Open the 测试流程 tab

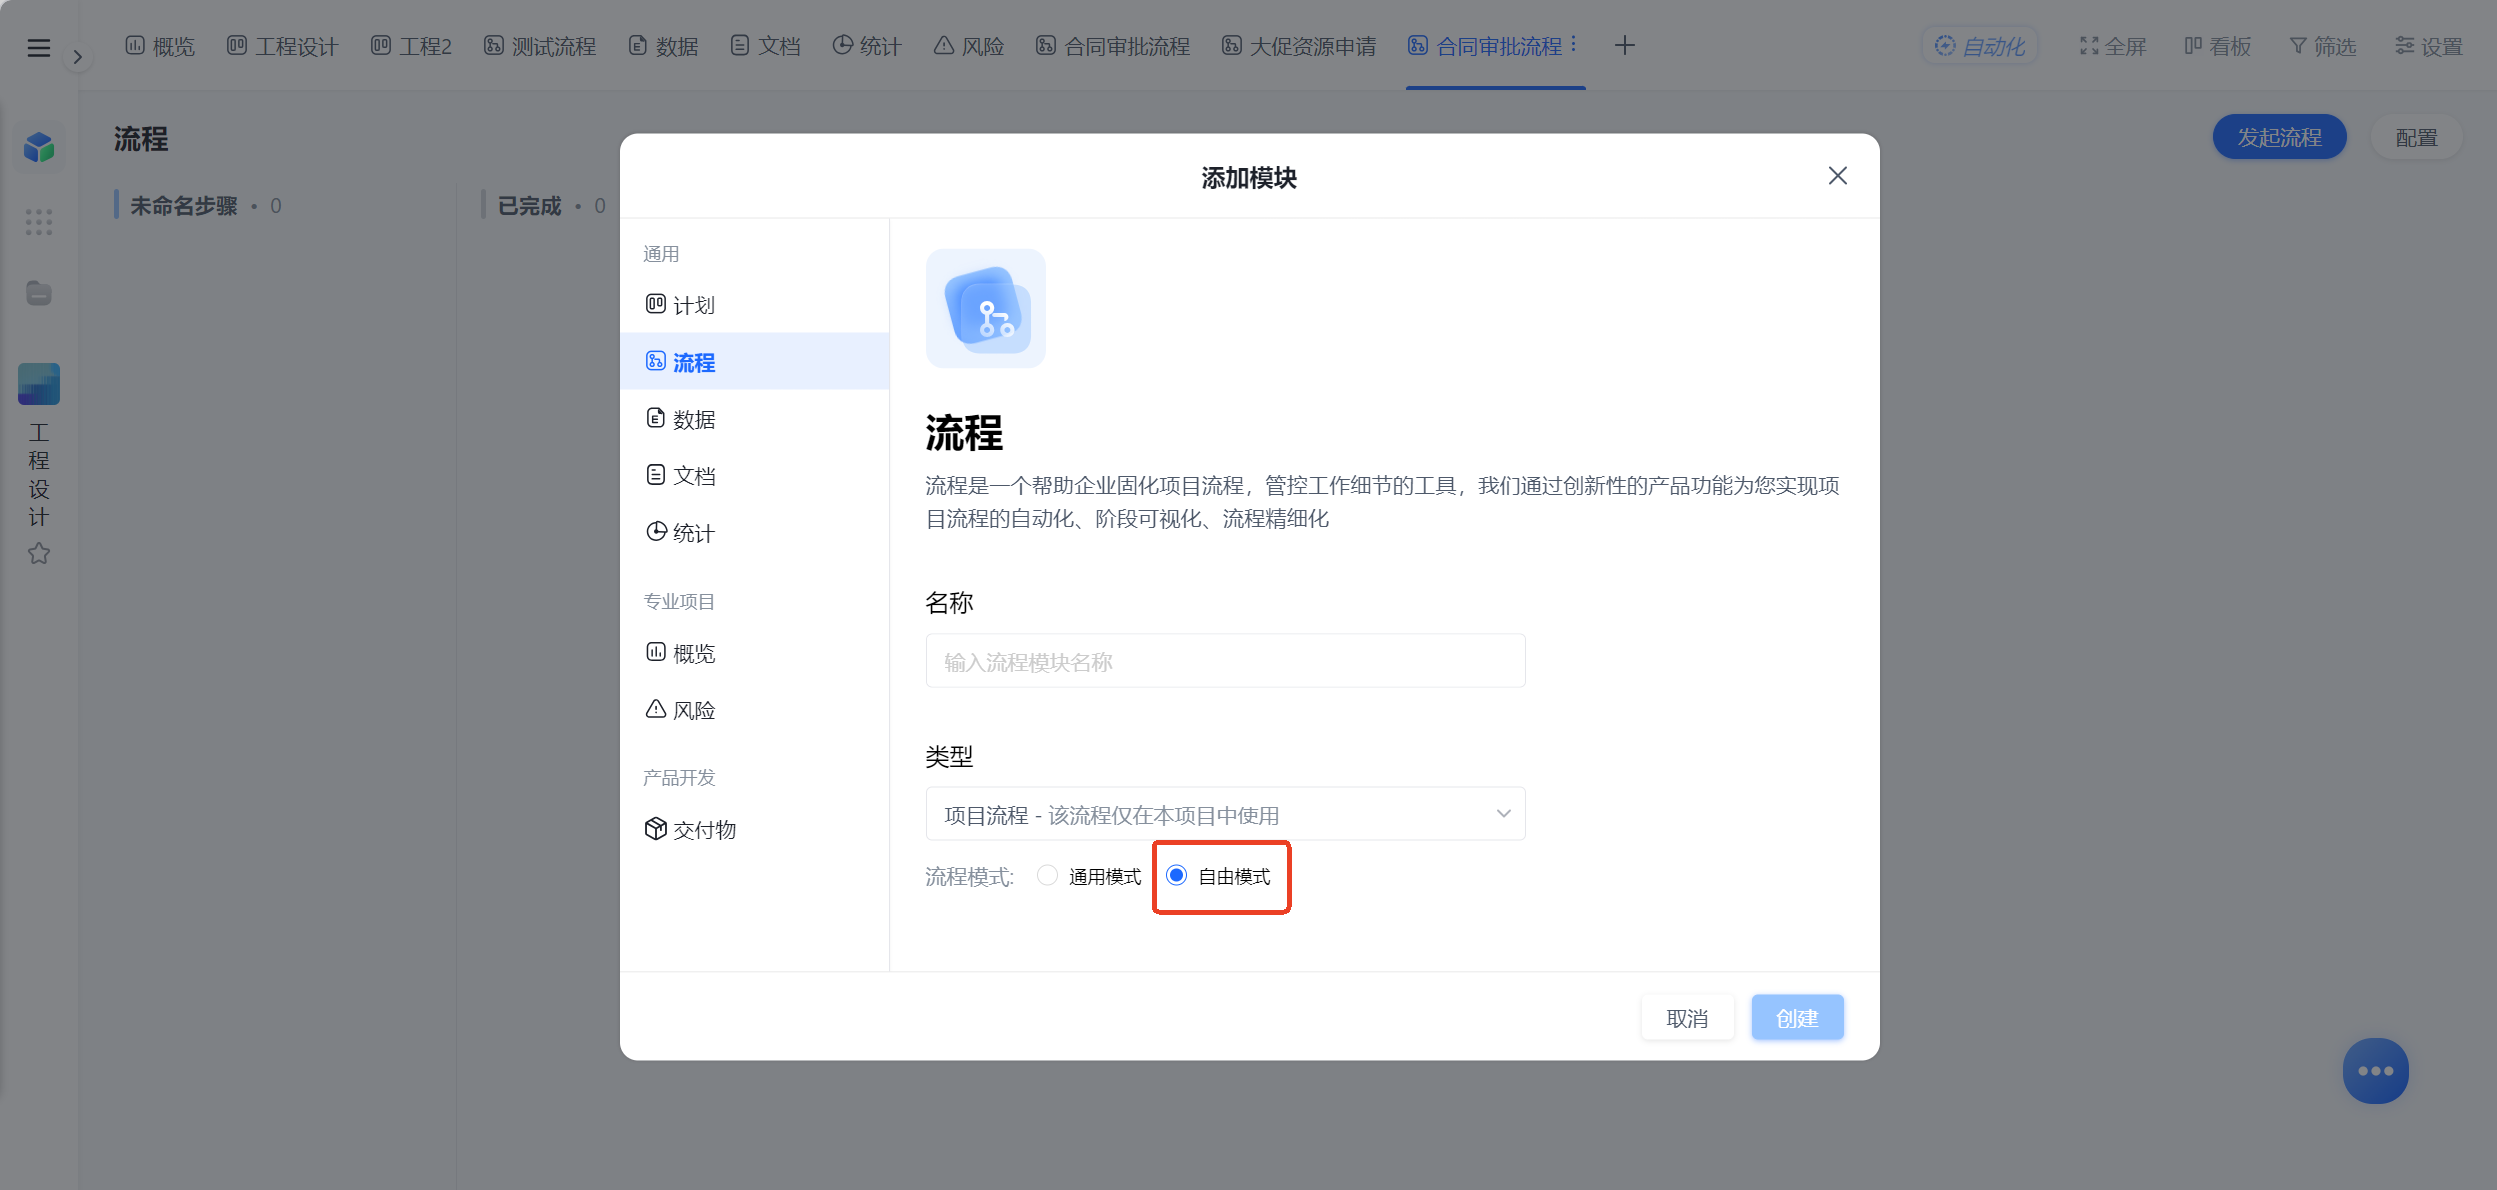(540, 46)
